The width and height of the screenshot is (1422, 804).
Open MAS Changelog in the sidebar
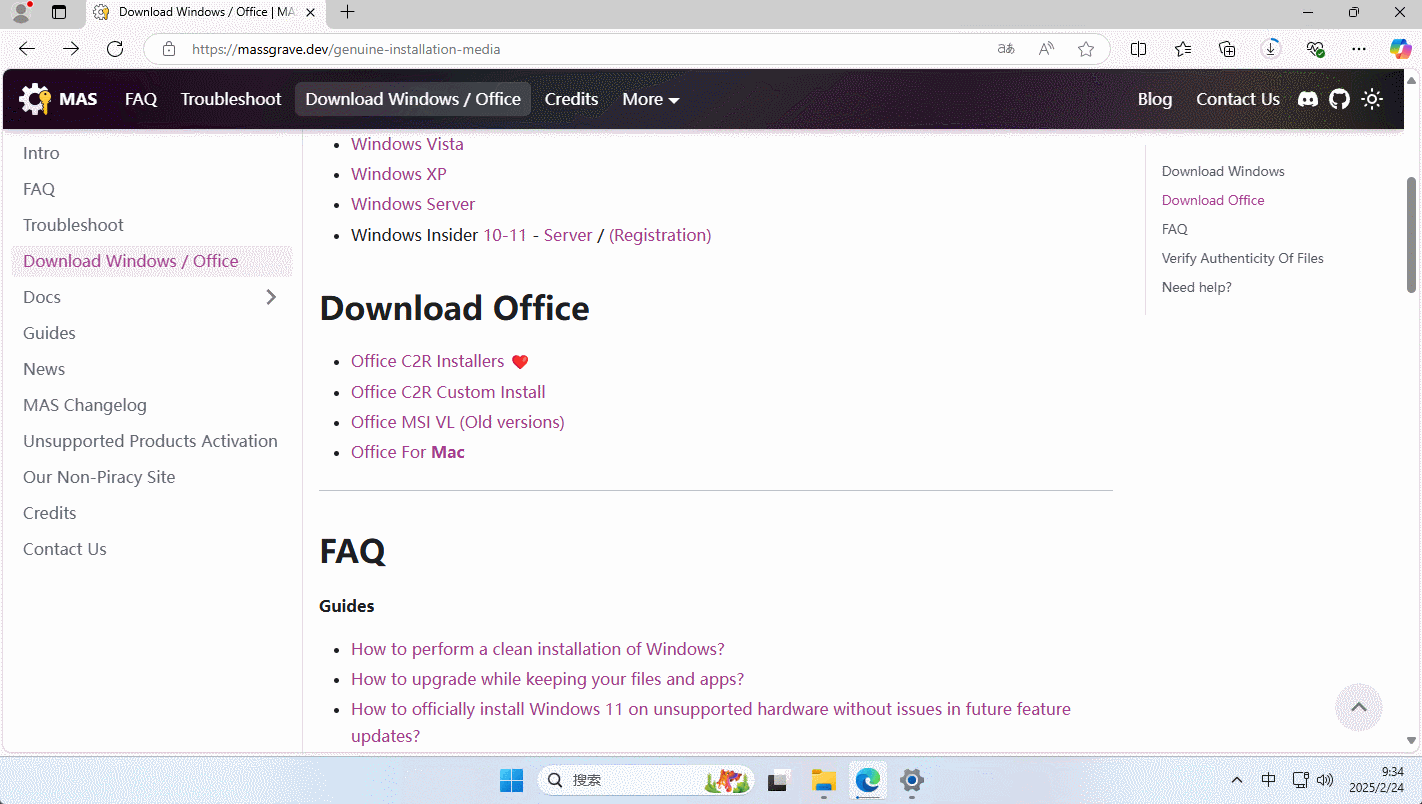(x=85, y=405)
